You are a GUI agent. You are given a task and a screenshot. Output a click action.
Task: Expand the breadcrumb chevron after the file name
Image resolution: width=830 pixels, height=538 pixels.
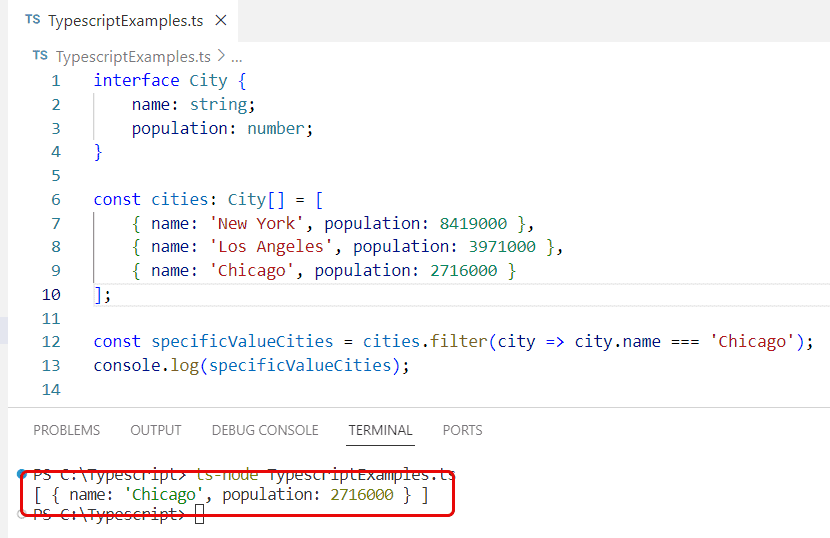pos(221,56)
